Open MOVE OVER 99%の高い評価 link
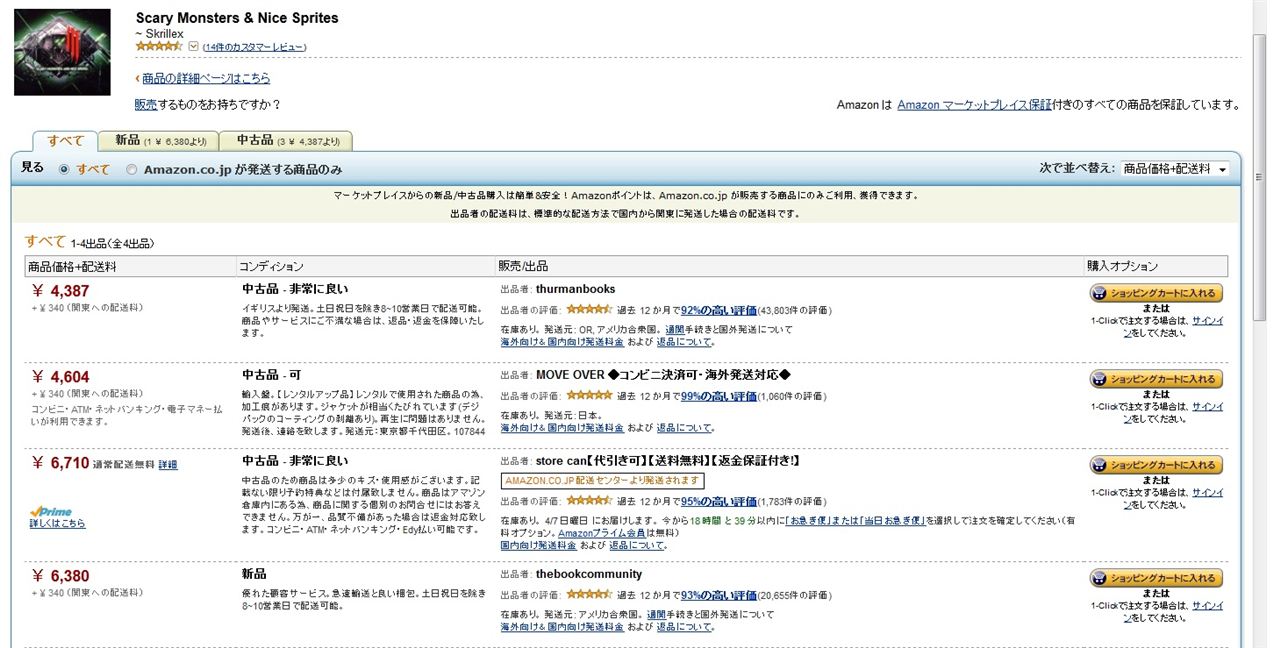Viewport: 1280px width, 648px height. click(x=719, y=396)
